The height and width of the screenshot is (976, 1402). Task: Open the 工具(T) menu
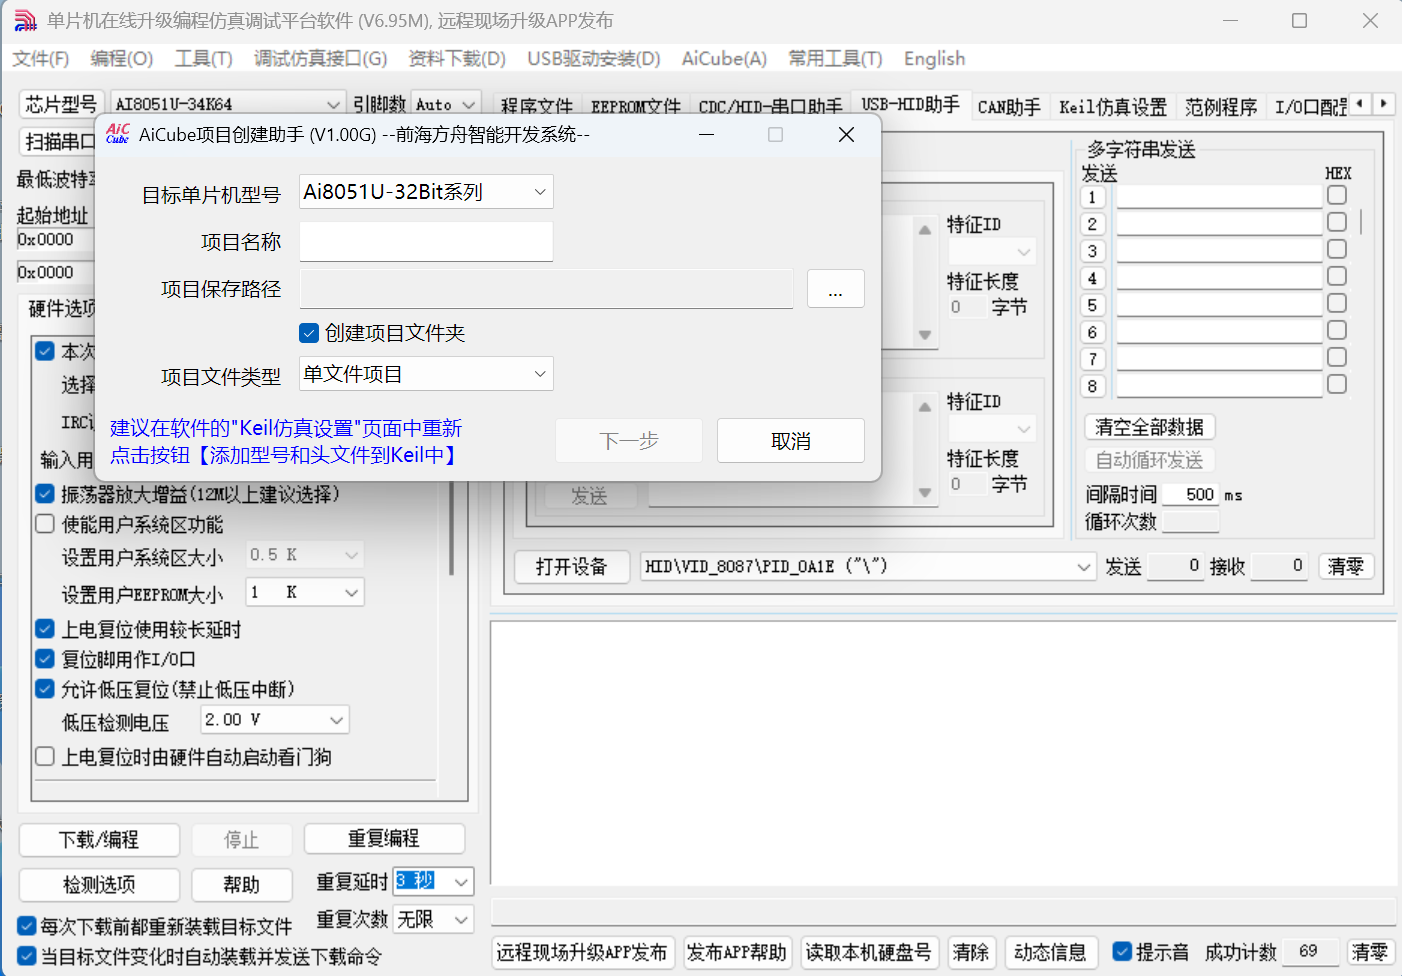[204, 59]
